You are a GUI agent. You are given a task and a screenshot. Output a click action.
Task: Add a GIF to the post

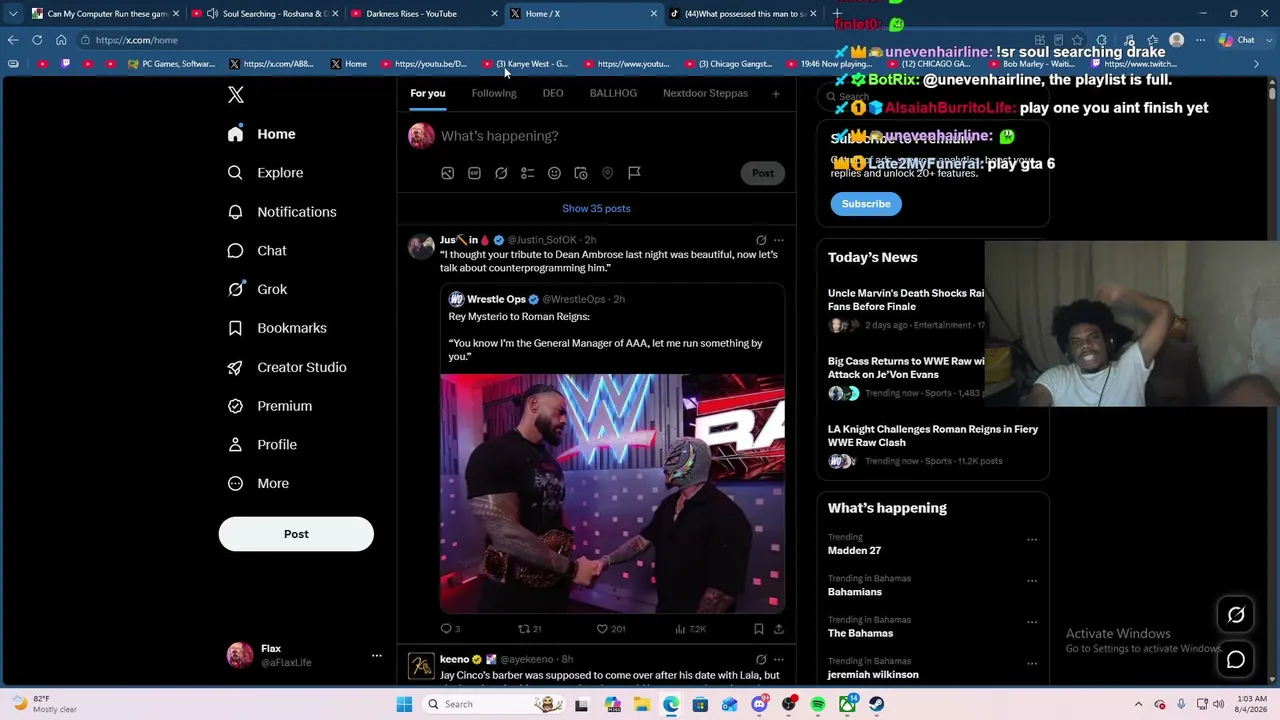(474, 173)
